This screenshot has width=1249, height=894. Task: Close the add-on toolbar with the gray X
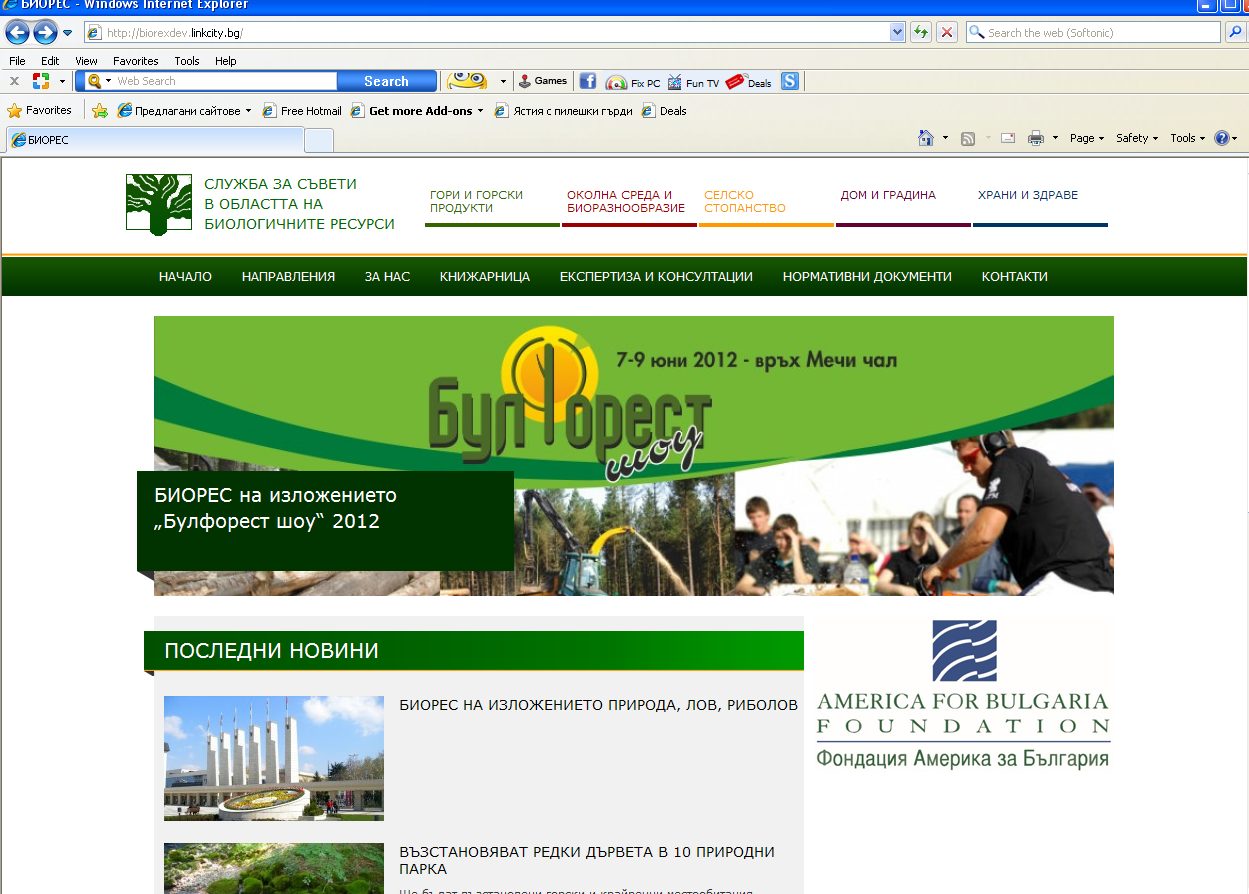(14, 81)
